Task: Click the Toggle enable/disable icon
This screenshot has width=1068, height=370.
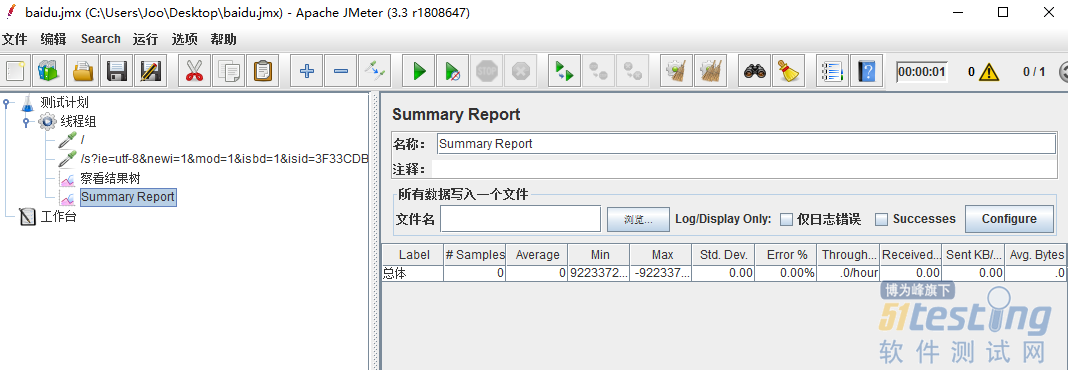Action: [375, 71]
